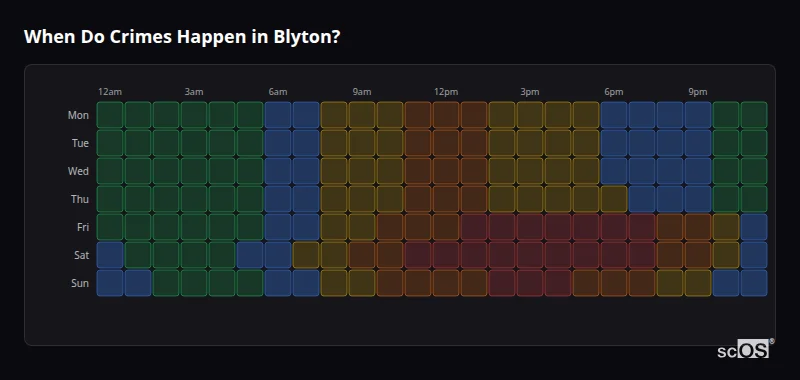Click the Wed 3am green cell
This screenshot has height=380, width=800.
194,171
